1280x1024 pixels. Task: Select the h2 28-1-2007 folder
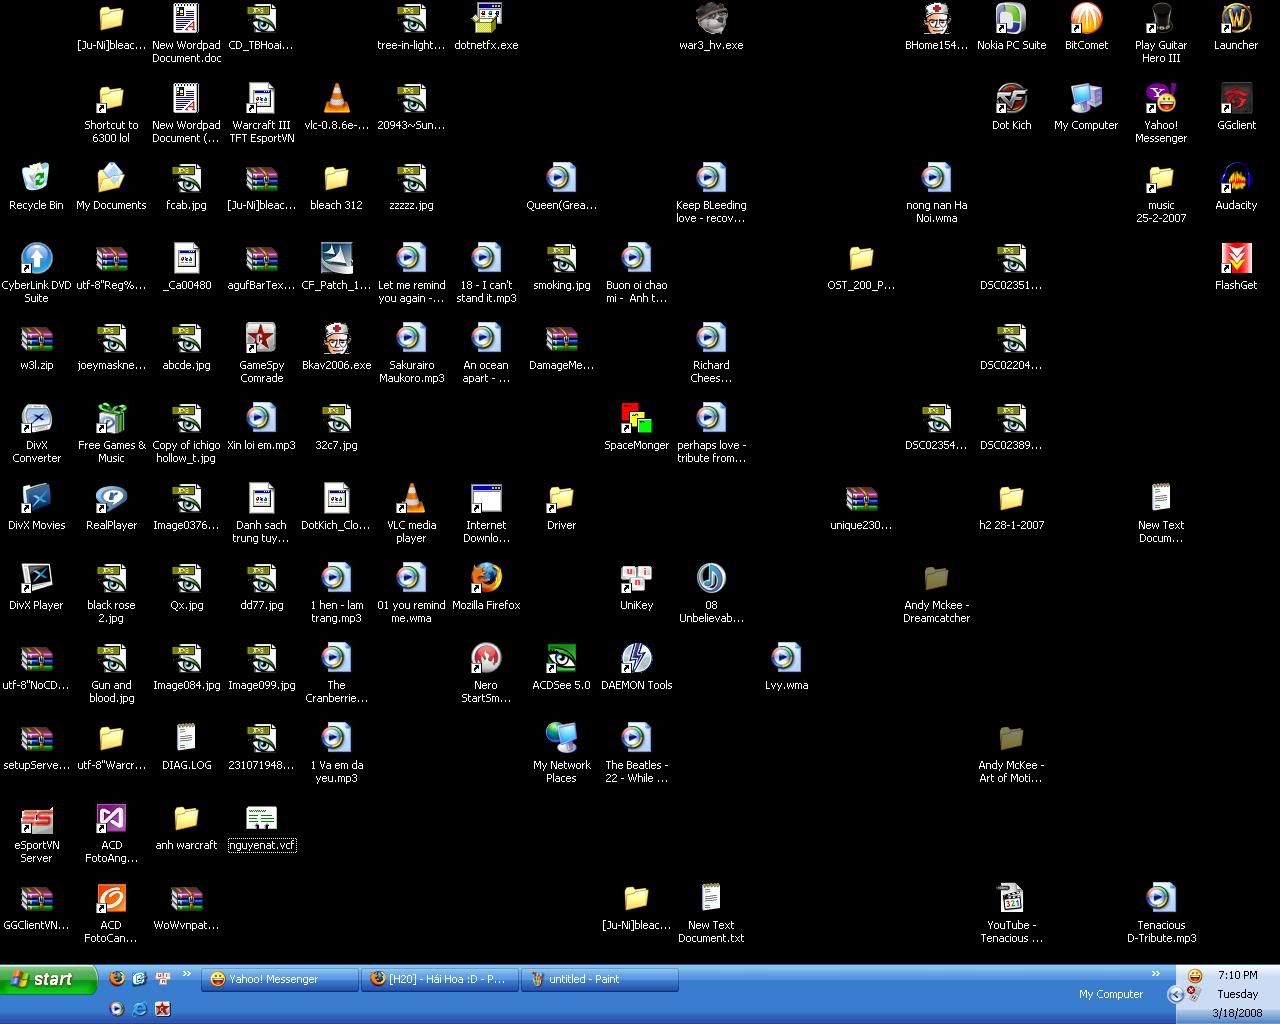click(1011, 506)
